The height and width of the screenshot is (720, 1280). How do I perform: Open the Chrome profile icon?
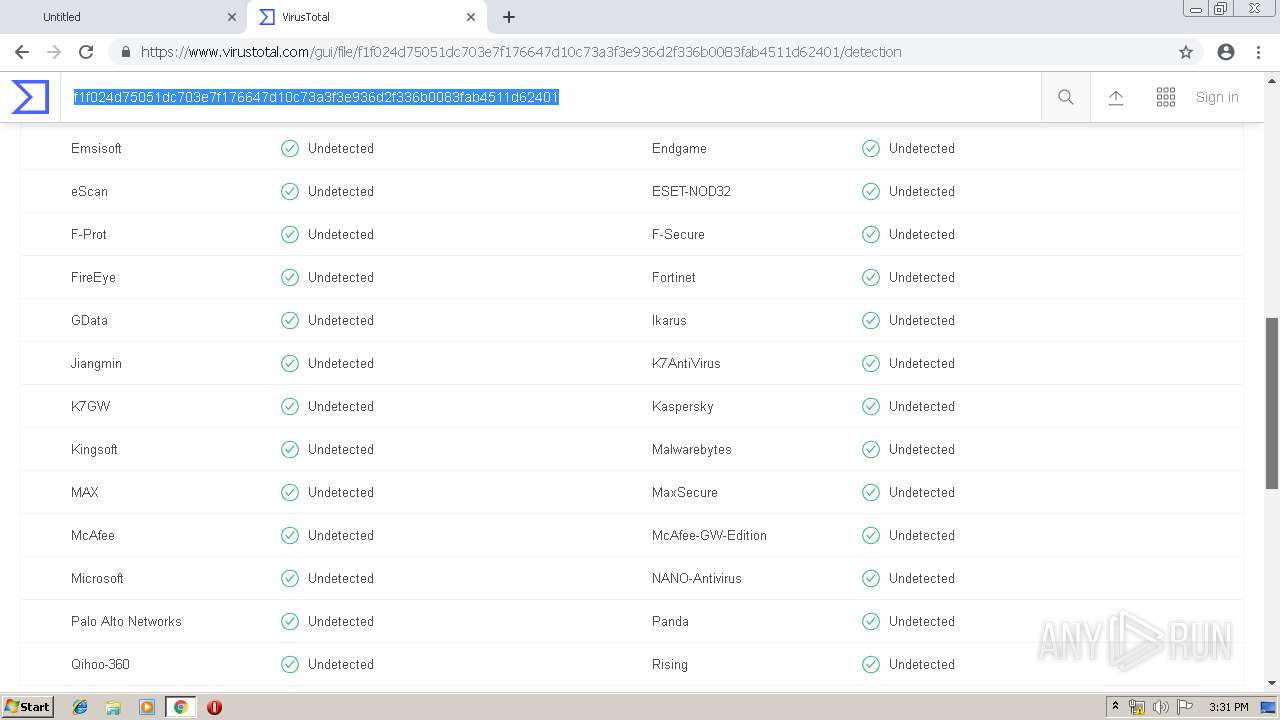[1226, 52]
